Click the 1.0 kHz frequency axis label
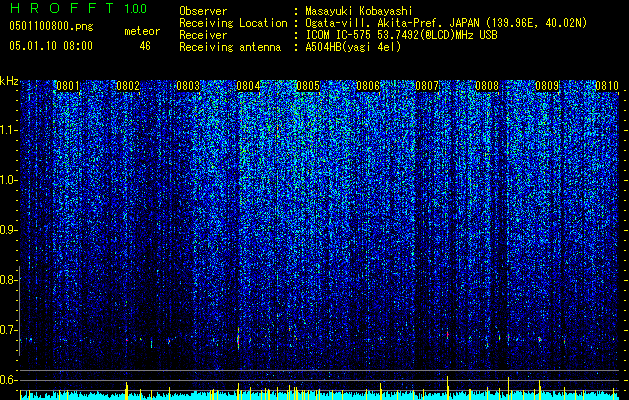Image resolution: width=629 pixels, height=400 pixels. 9,180
